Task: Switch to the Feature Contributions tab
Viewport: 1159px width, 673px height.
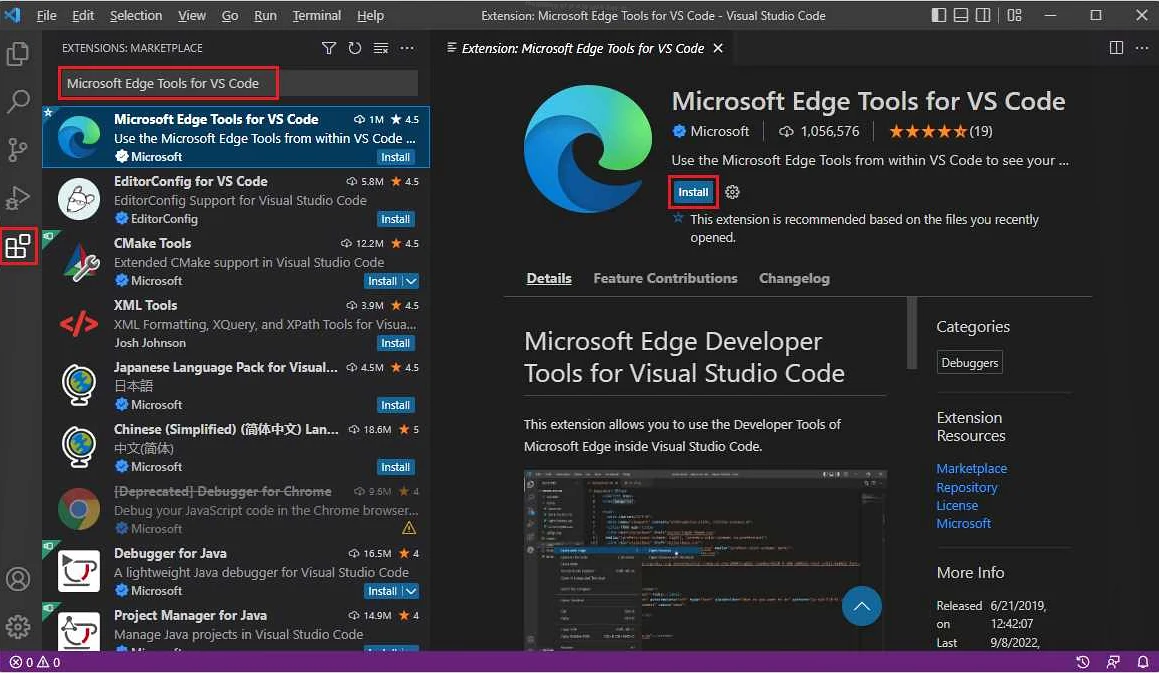Action: tap(665, 278)
